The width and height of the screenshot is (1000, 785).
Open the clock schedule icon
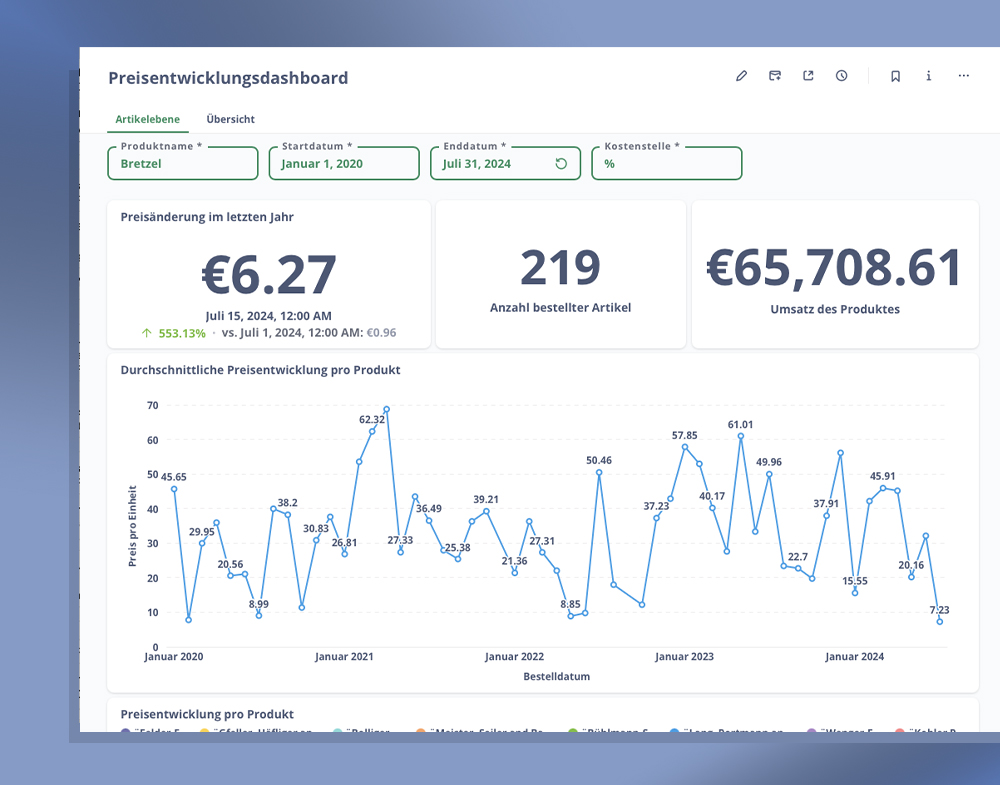[842, 76]
